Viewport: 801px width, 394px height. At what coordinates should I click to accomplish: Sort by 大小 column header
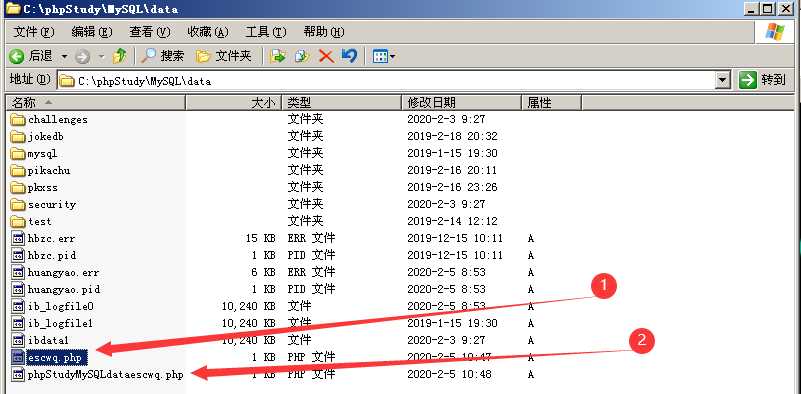tap(233, 103)
